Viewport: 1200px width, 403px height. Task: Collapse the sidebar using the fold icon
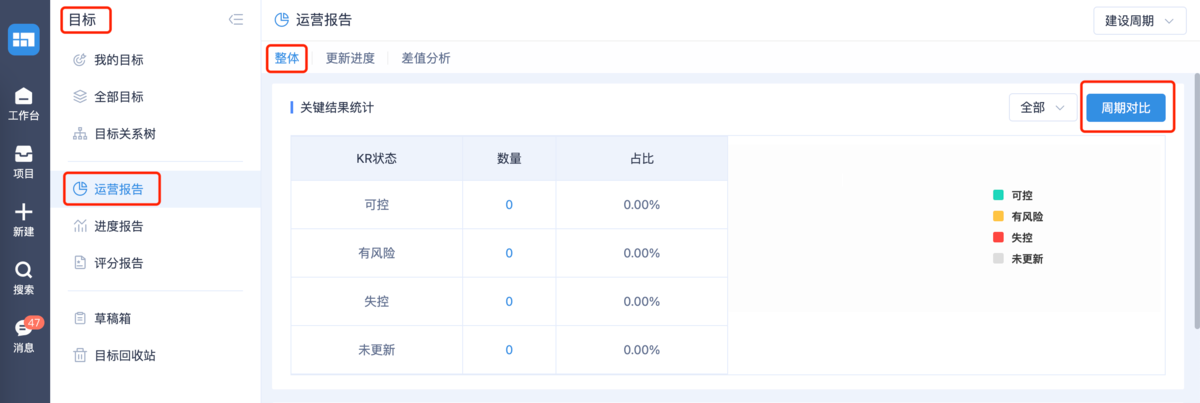[236, 19]
